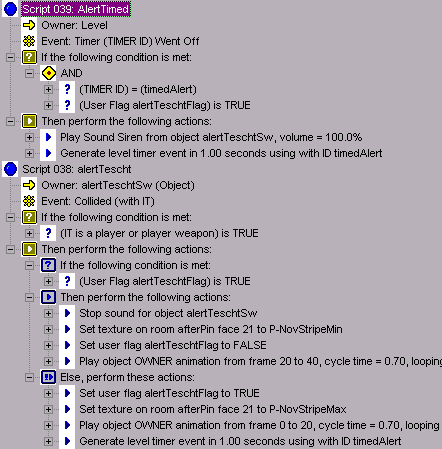
Task: Click the yellow question icon in Script 039
Action: coord(29,57)
